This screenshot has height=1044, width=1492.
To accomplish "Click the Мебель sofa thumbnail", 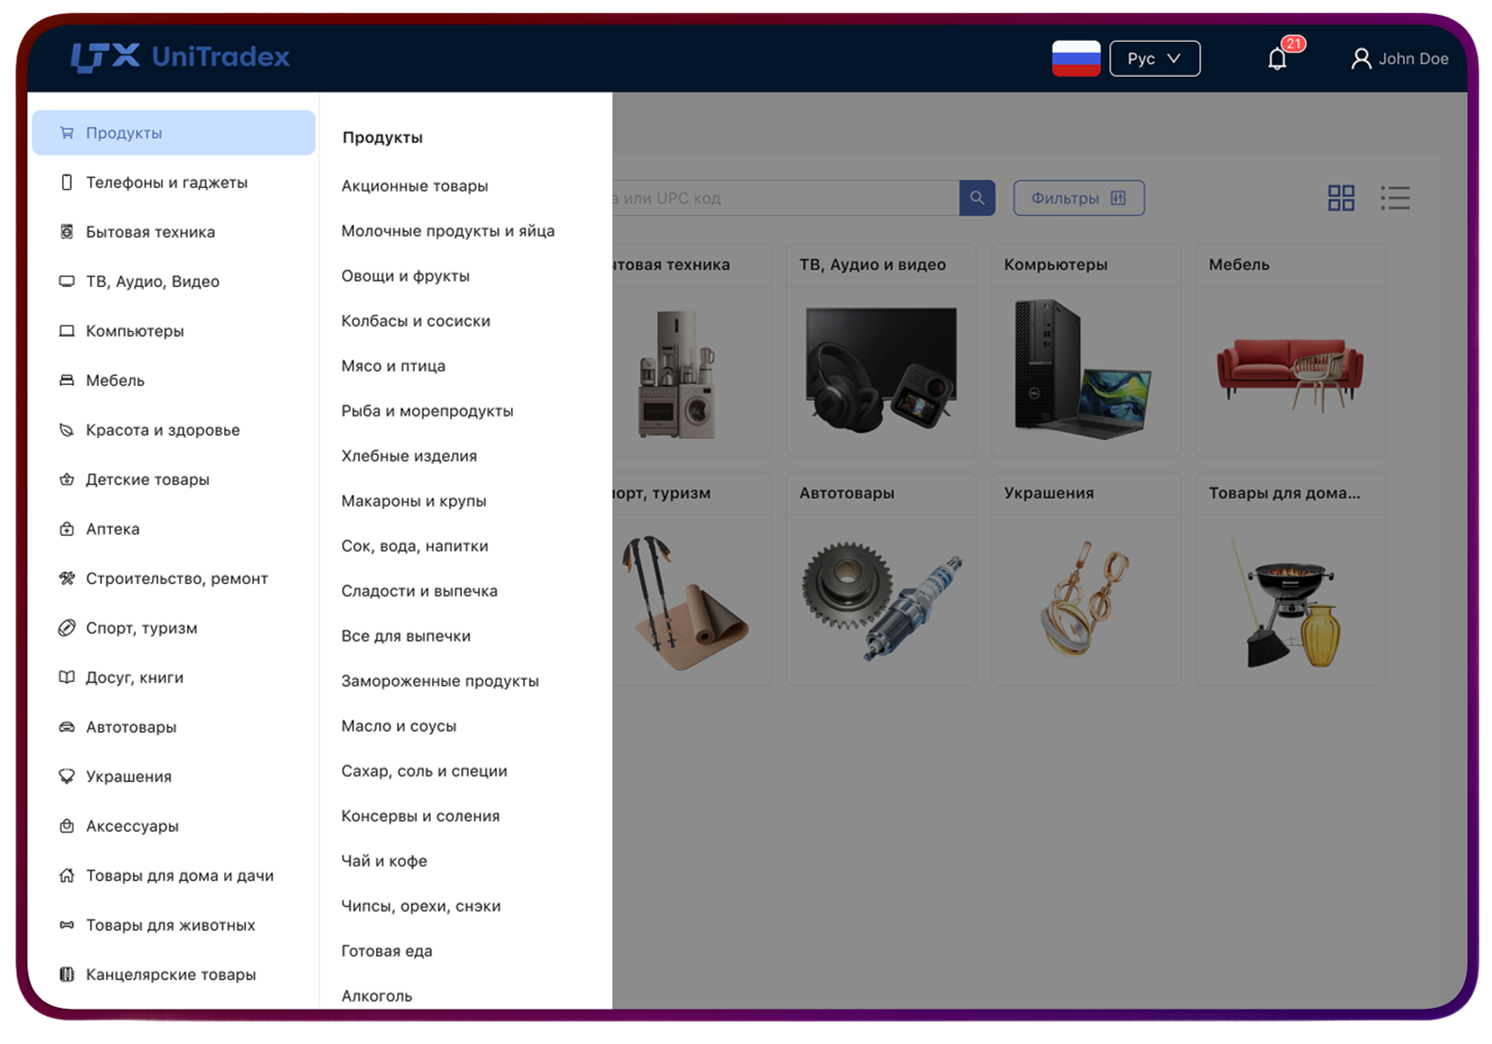I will pos(1289,373).
